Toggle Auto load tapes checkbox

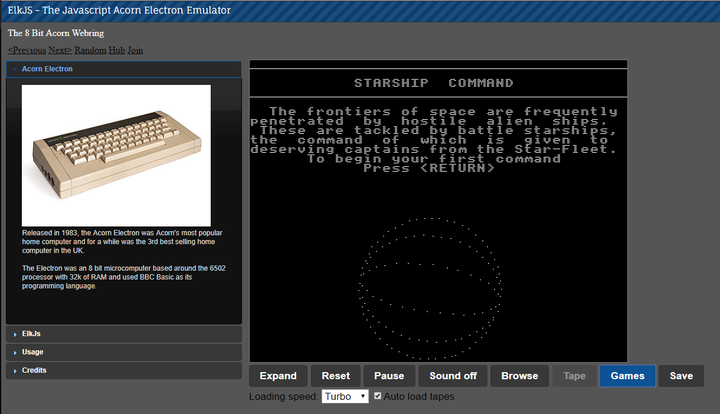[x=377, y=397]
